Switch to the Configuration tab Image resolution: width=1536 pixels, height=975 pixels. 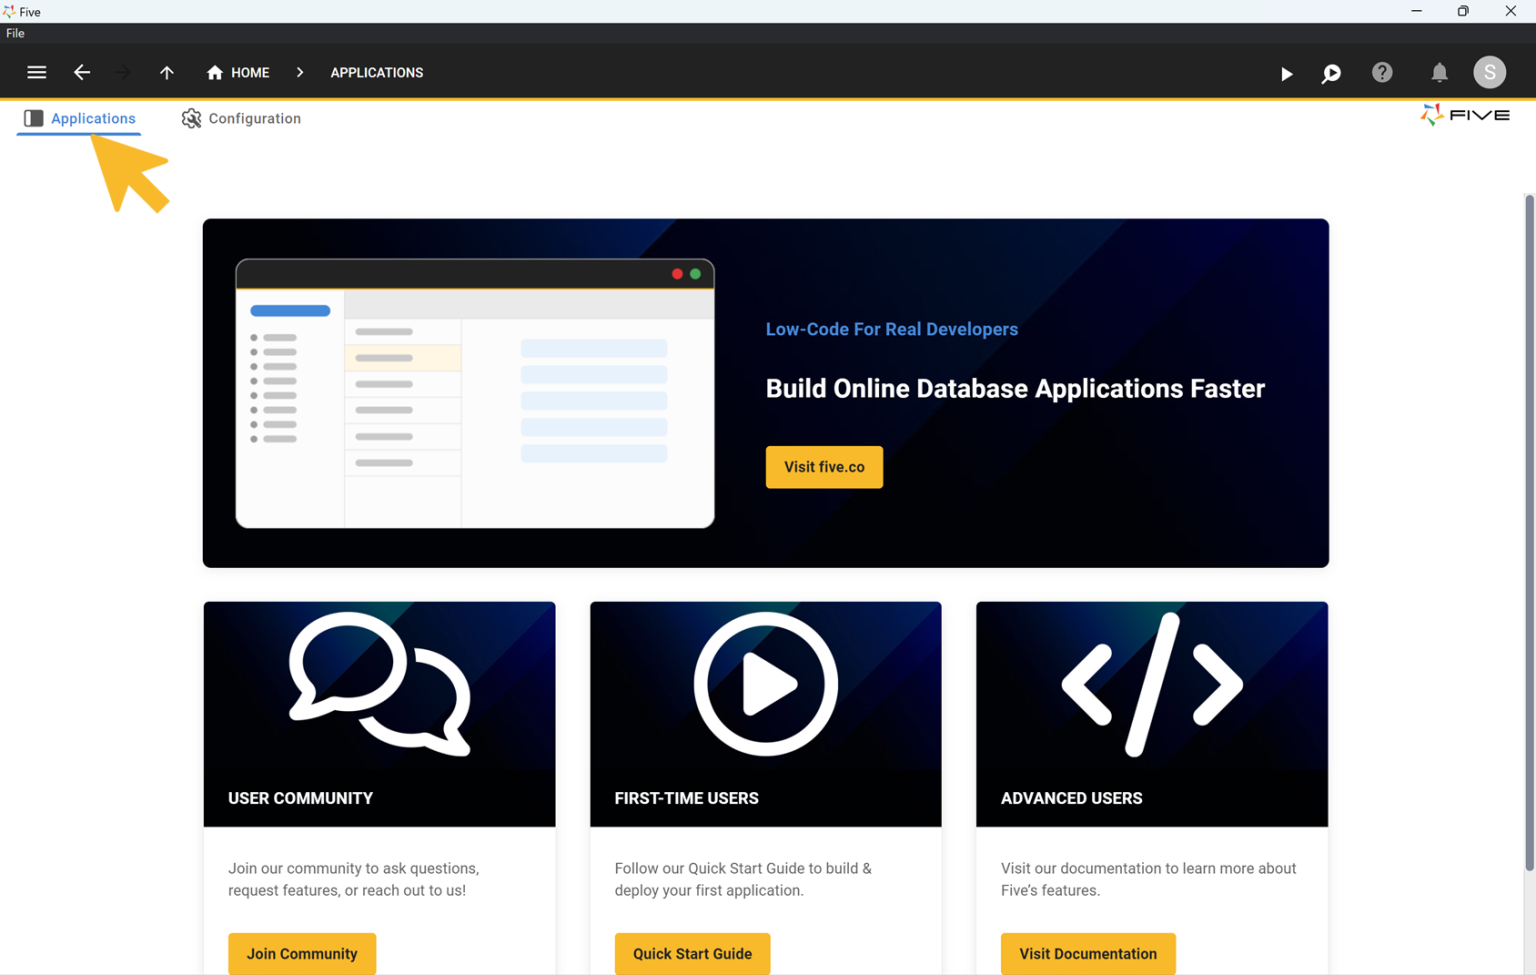(254, 118)
